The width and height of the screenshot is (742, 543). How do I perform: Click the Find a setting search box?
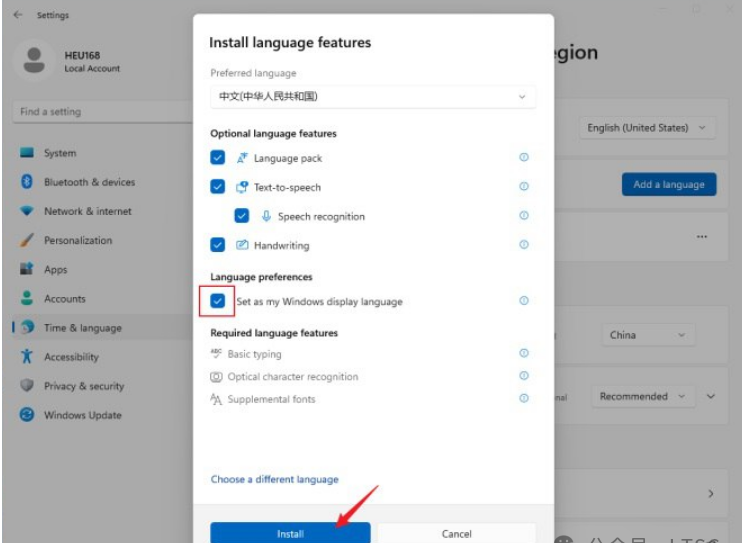[102, 112]
